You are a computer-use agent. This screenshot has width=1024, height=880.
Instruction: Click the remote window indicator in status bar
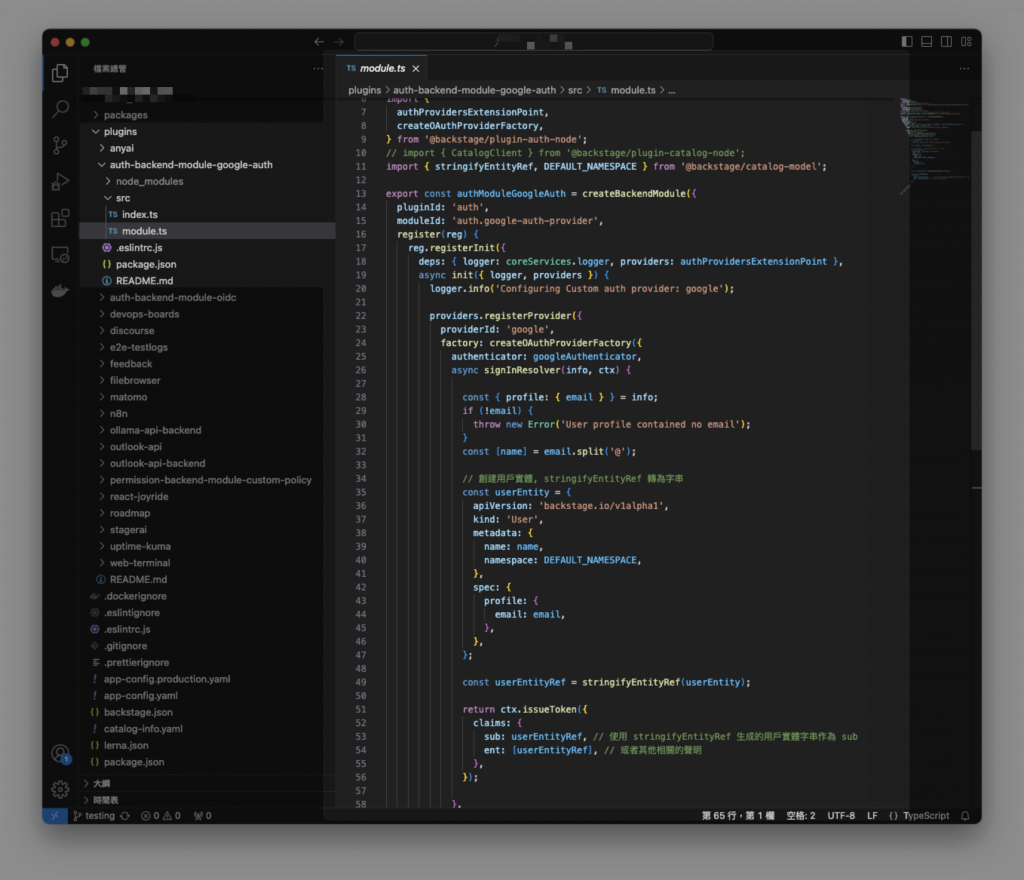(x=55, y=815)
